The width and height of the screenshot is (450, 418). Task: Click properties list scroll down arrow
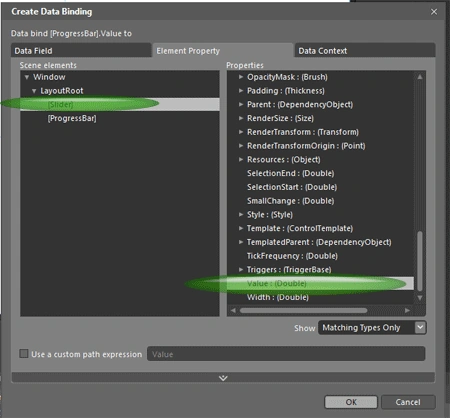coord(420,298)
